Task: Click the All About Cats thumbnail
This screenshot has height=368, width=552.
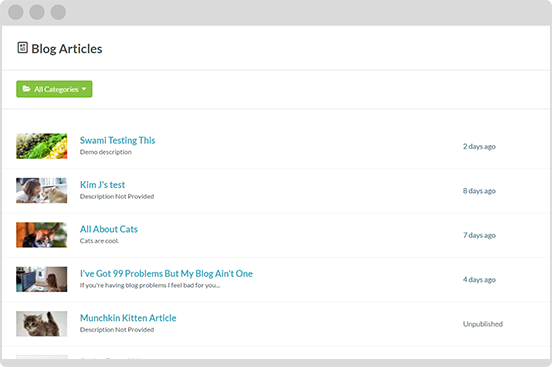Action: pos(42,235)
